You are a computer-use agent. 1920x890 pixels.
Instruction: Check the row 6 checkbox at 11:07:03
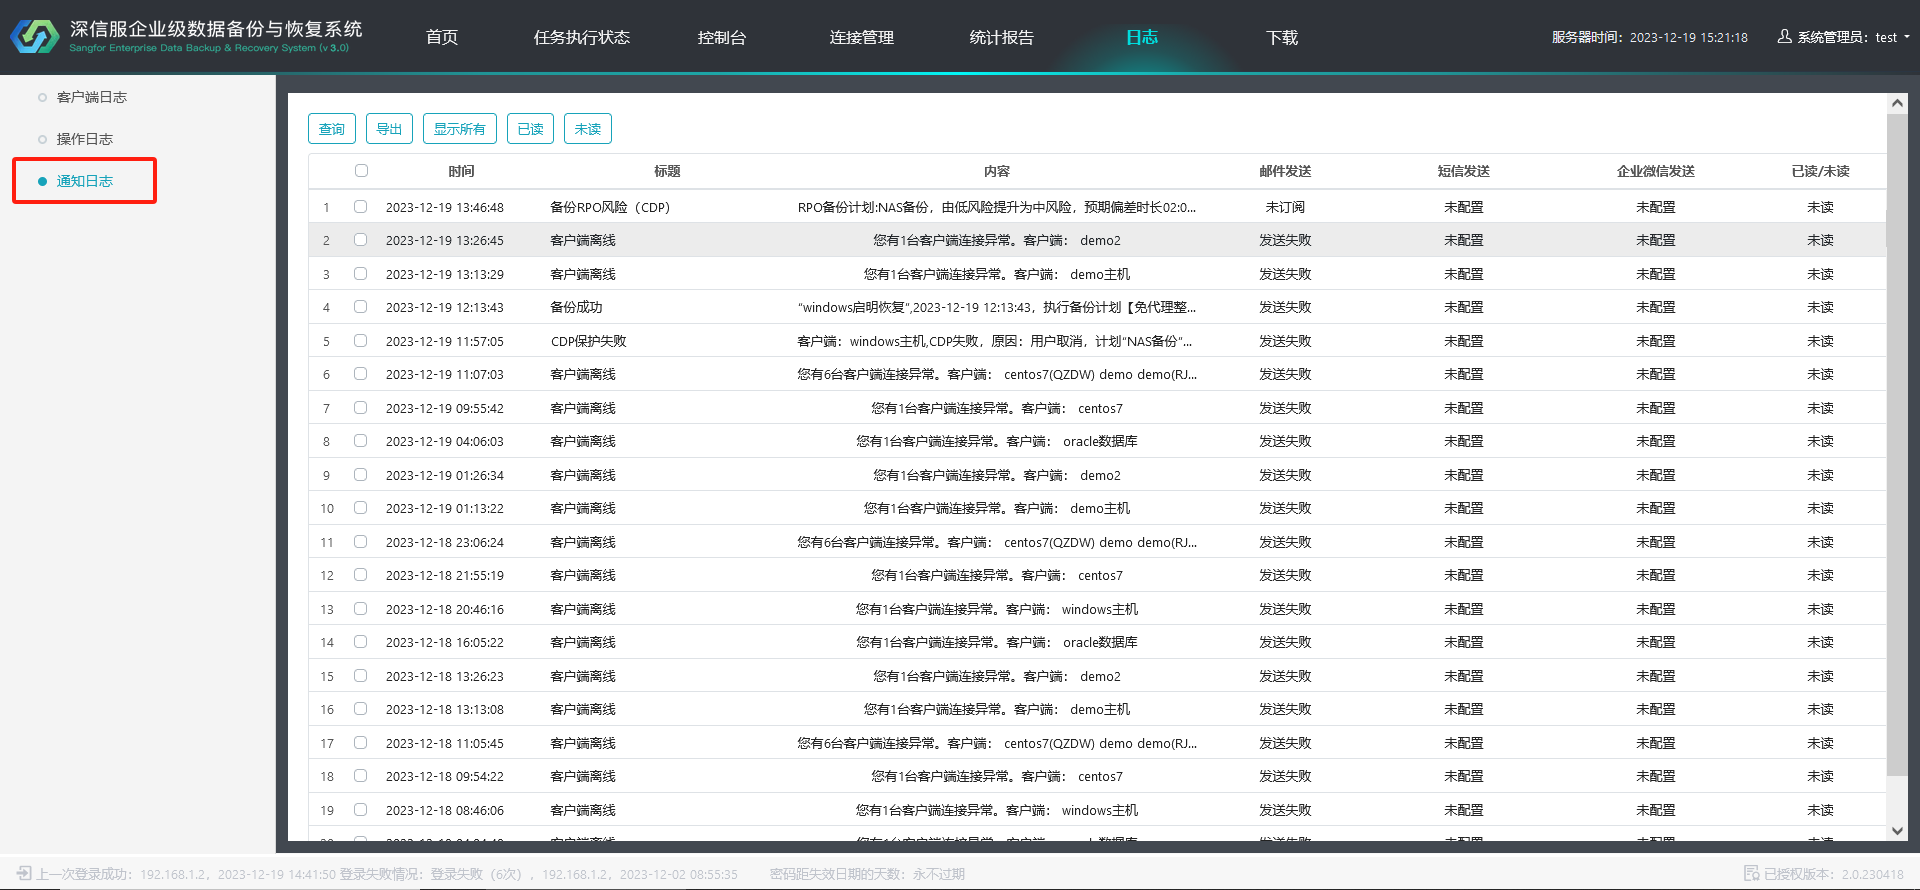tap(361, 374)
